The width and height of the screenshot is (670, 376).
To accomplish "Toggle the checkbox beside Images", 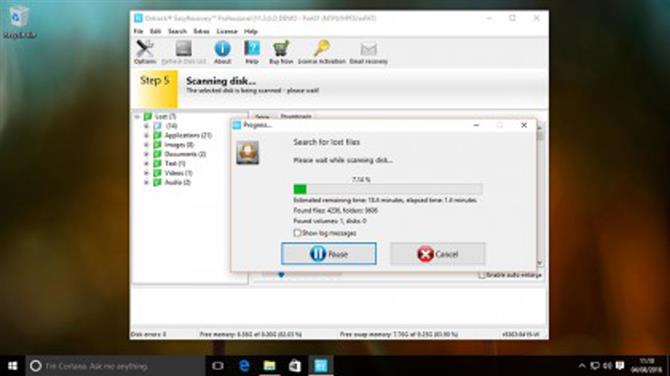I will [157, 144].
